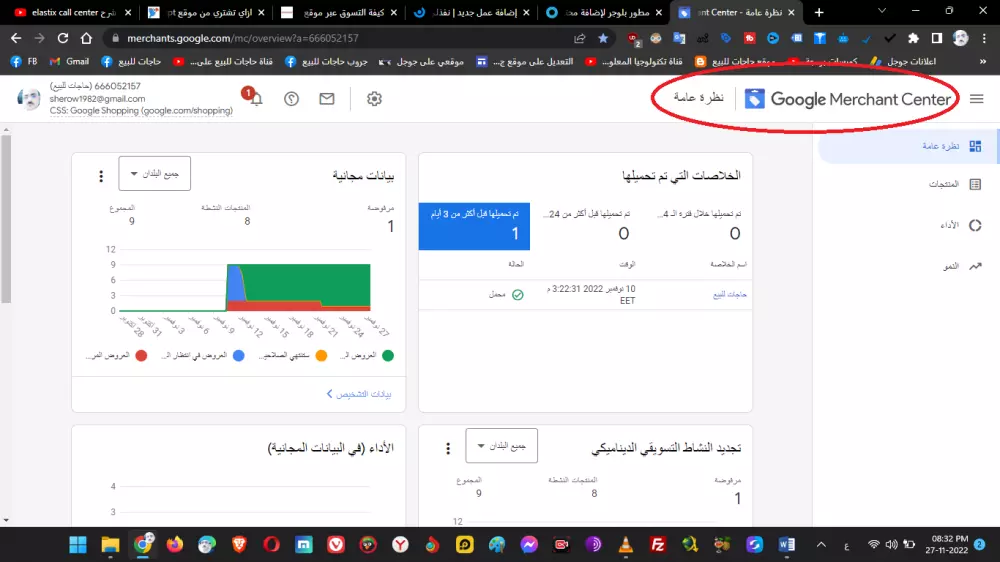1000x562 pixels.
Task: Click the Google Merchant Center logo
Action: pos(848,99)
